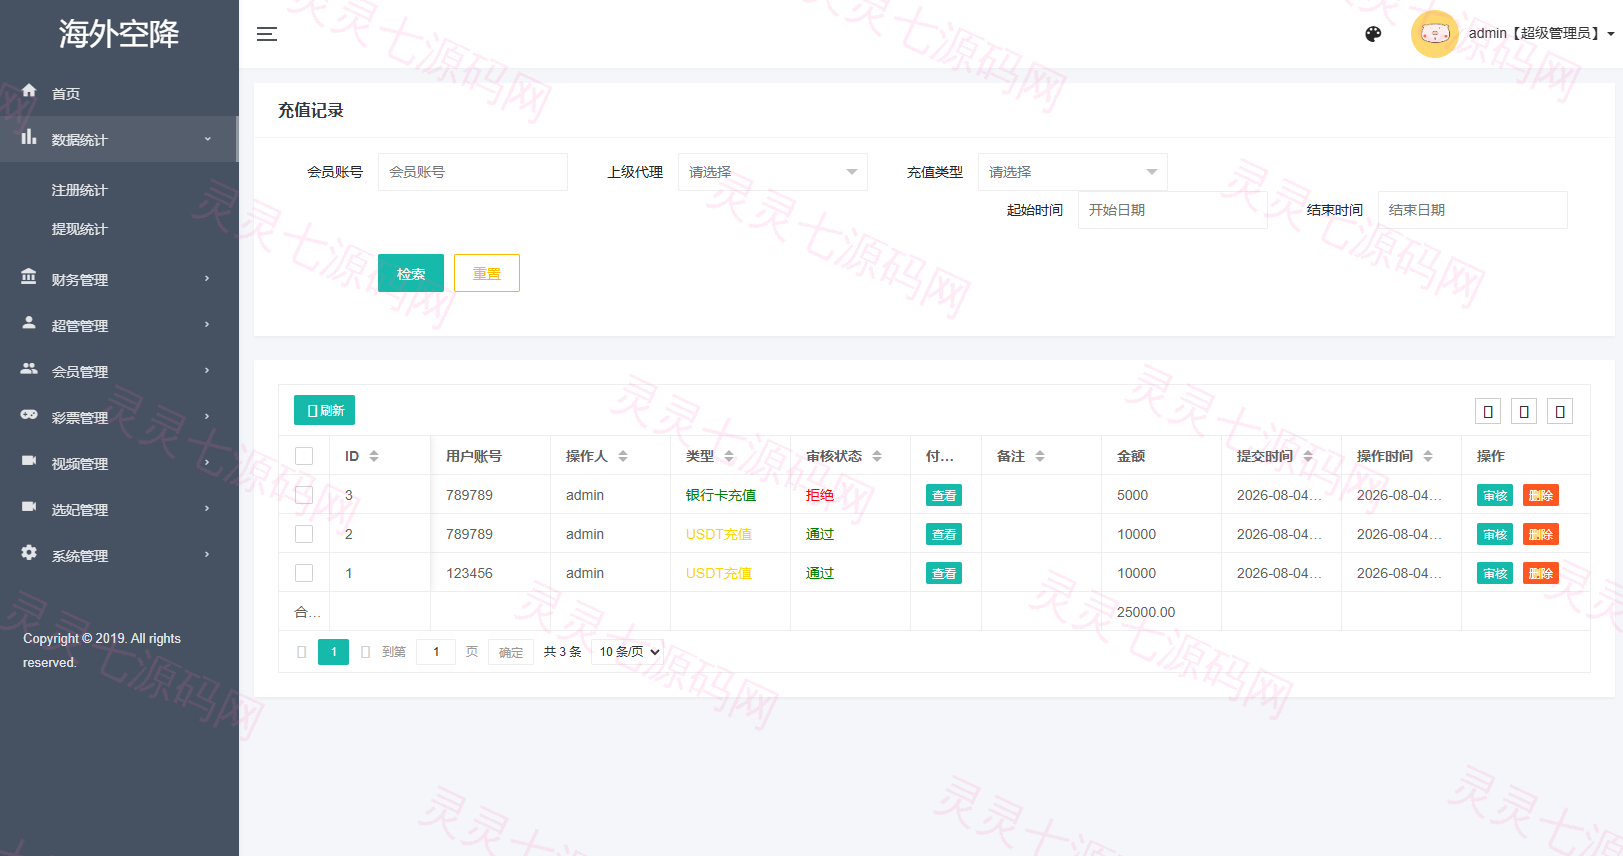Expand 会员管理 sidebar menu
The height and width of the screenshot is (856, 1623).
(119, 371)
